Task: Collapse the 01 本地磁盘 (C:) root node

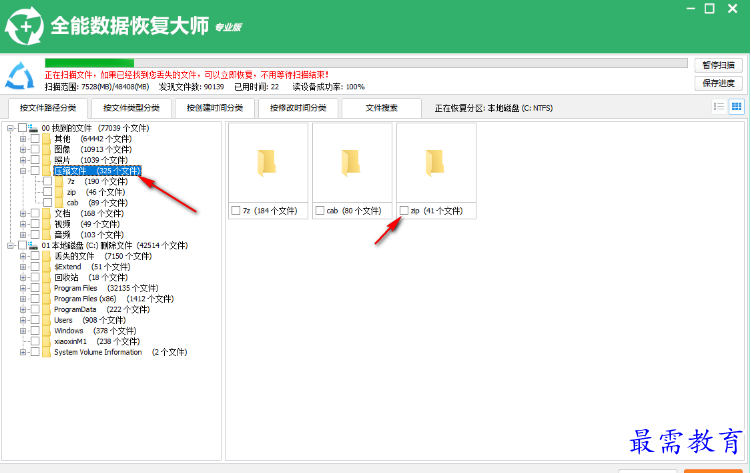Action: point(10,246)
